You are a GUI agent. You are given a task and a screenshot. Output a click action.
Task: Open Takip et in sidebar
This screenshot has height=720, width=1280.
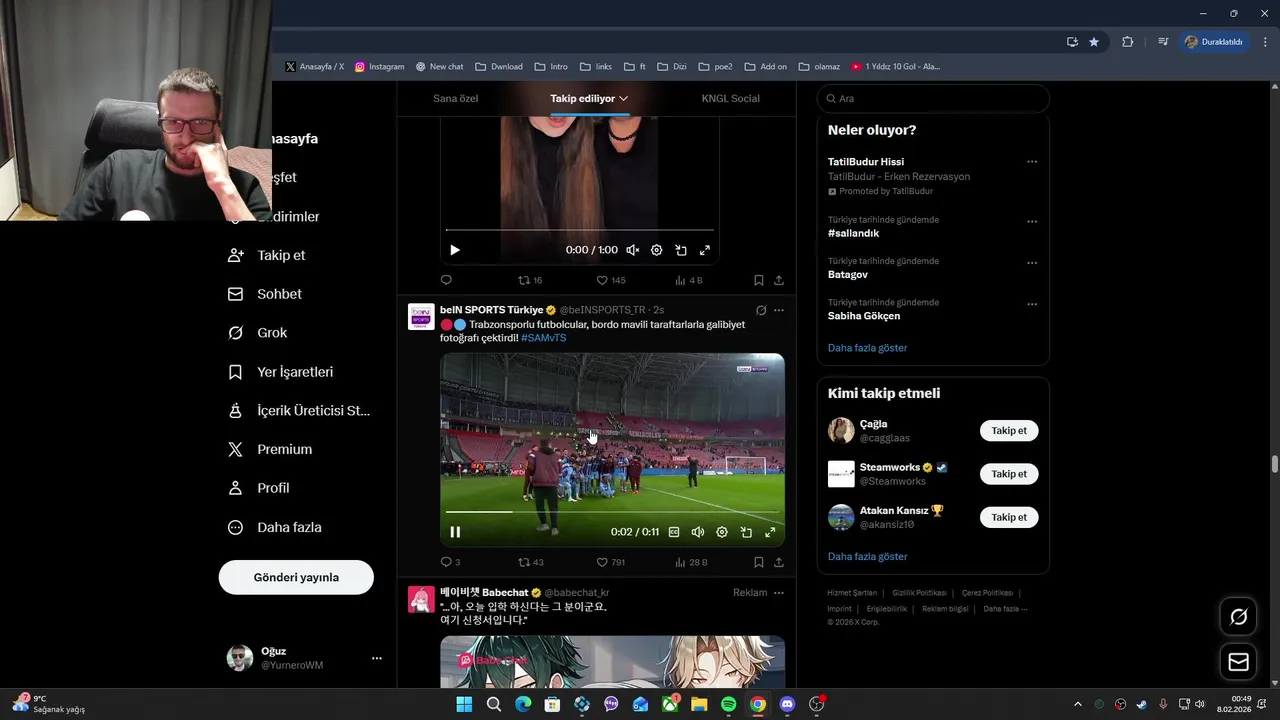click(267, 255)
